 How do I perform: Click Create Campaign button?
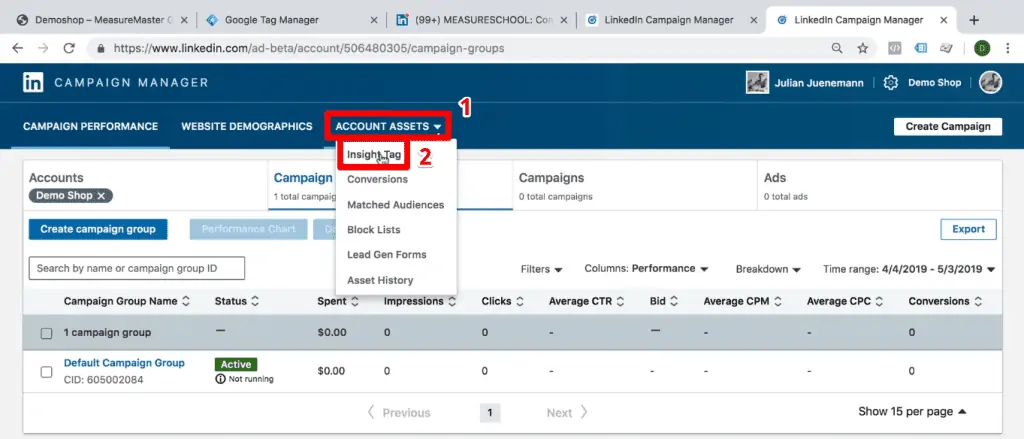tap(948, 127)
